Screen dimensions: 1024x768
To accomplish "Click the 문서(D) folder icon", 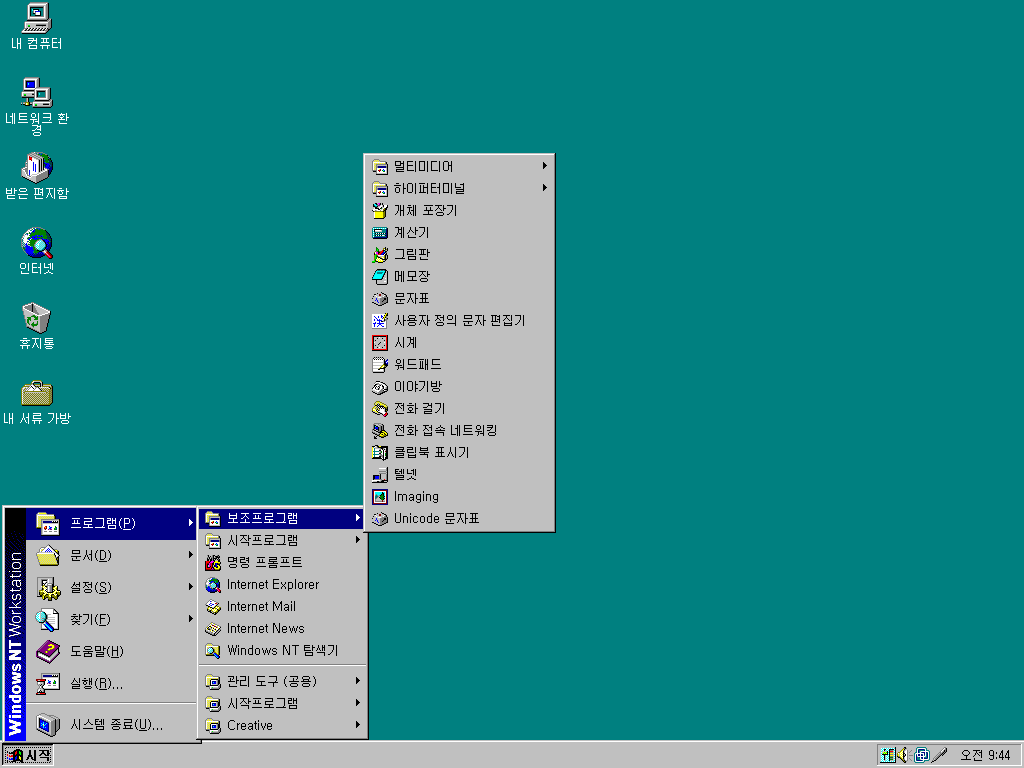I will (48, 555).
